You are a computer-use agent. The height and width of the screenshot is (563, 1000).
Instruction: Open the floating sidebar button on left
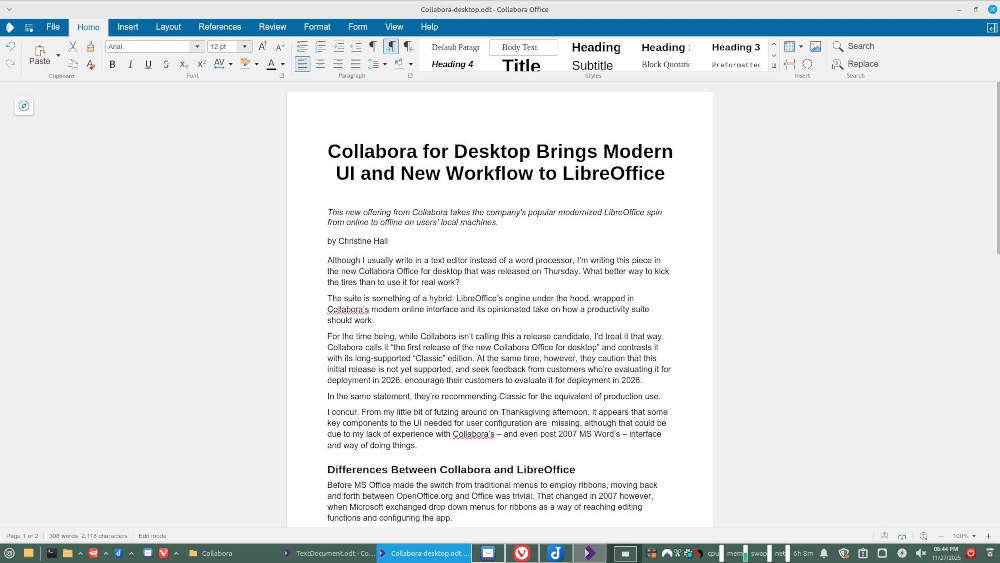click(x=24, y=106)
